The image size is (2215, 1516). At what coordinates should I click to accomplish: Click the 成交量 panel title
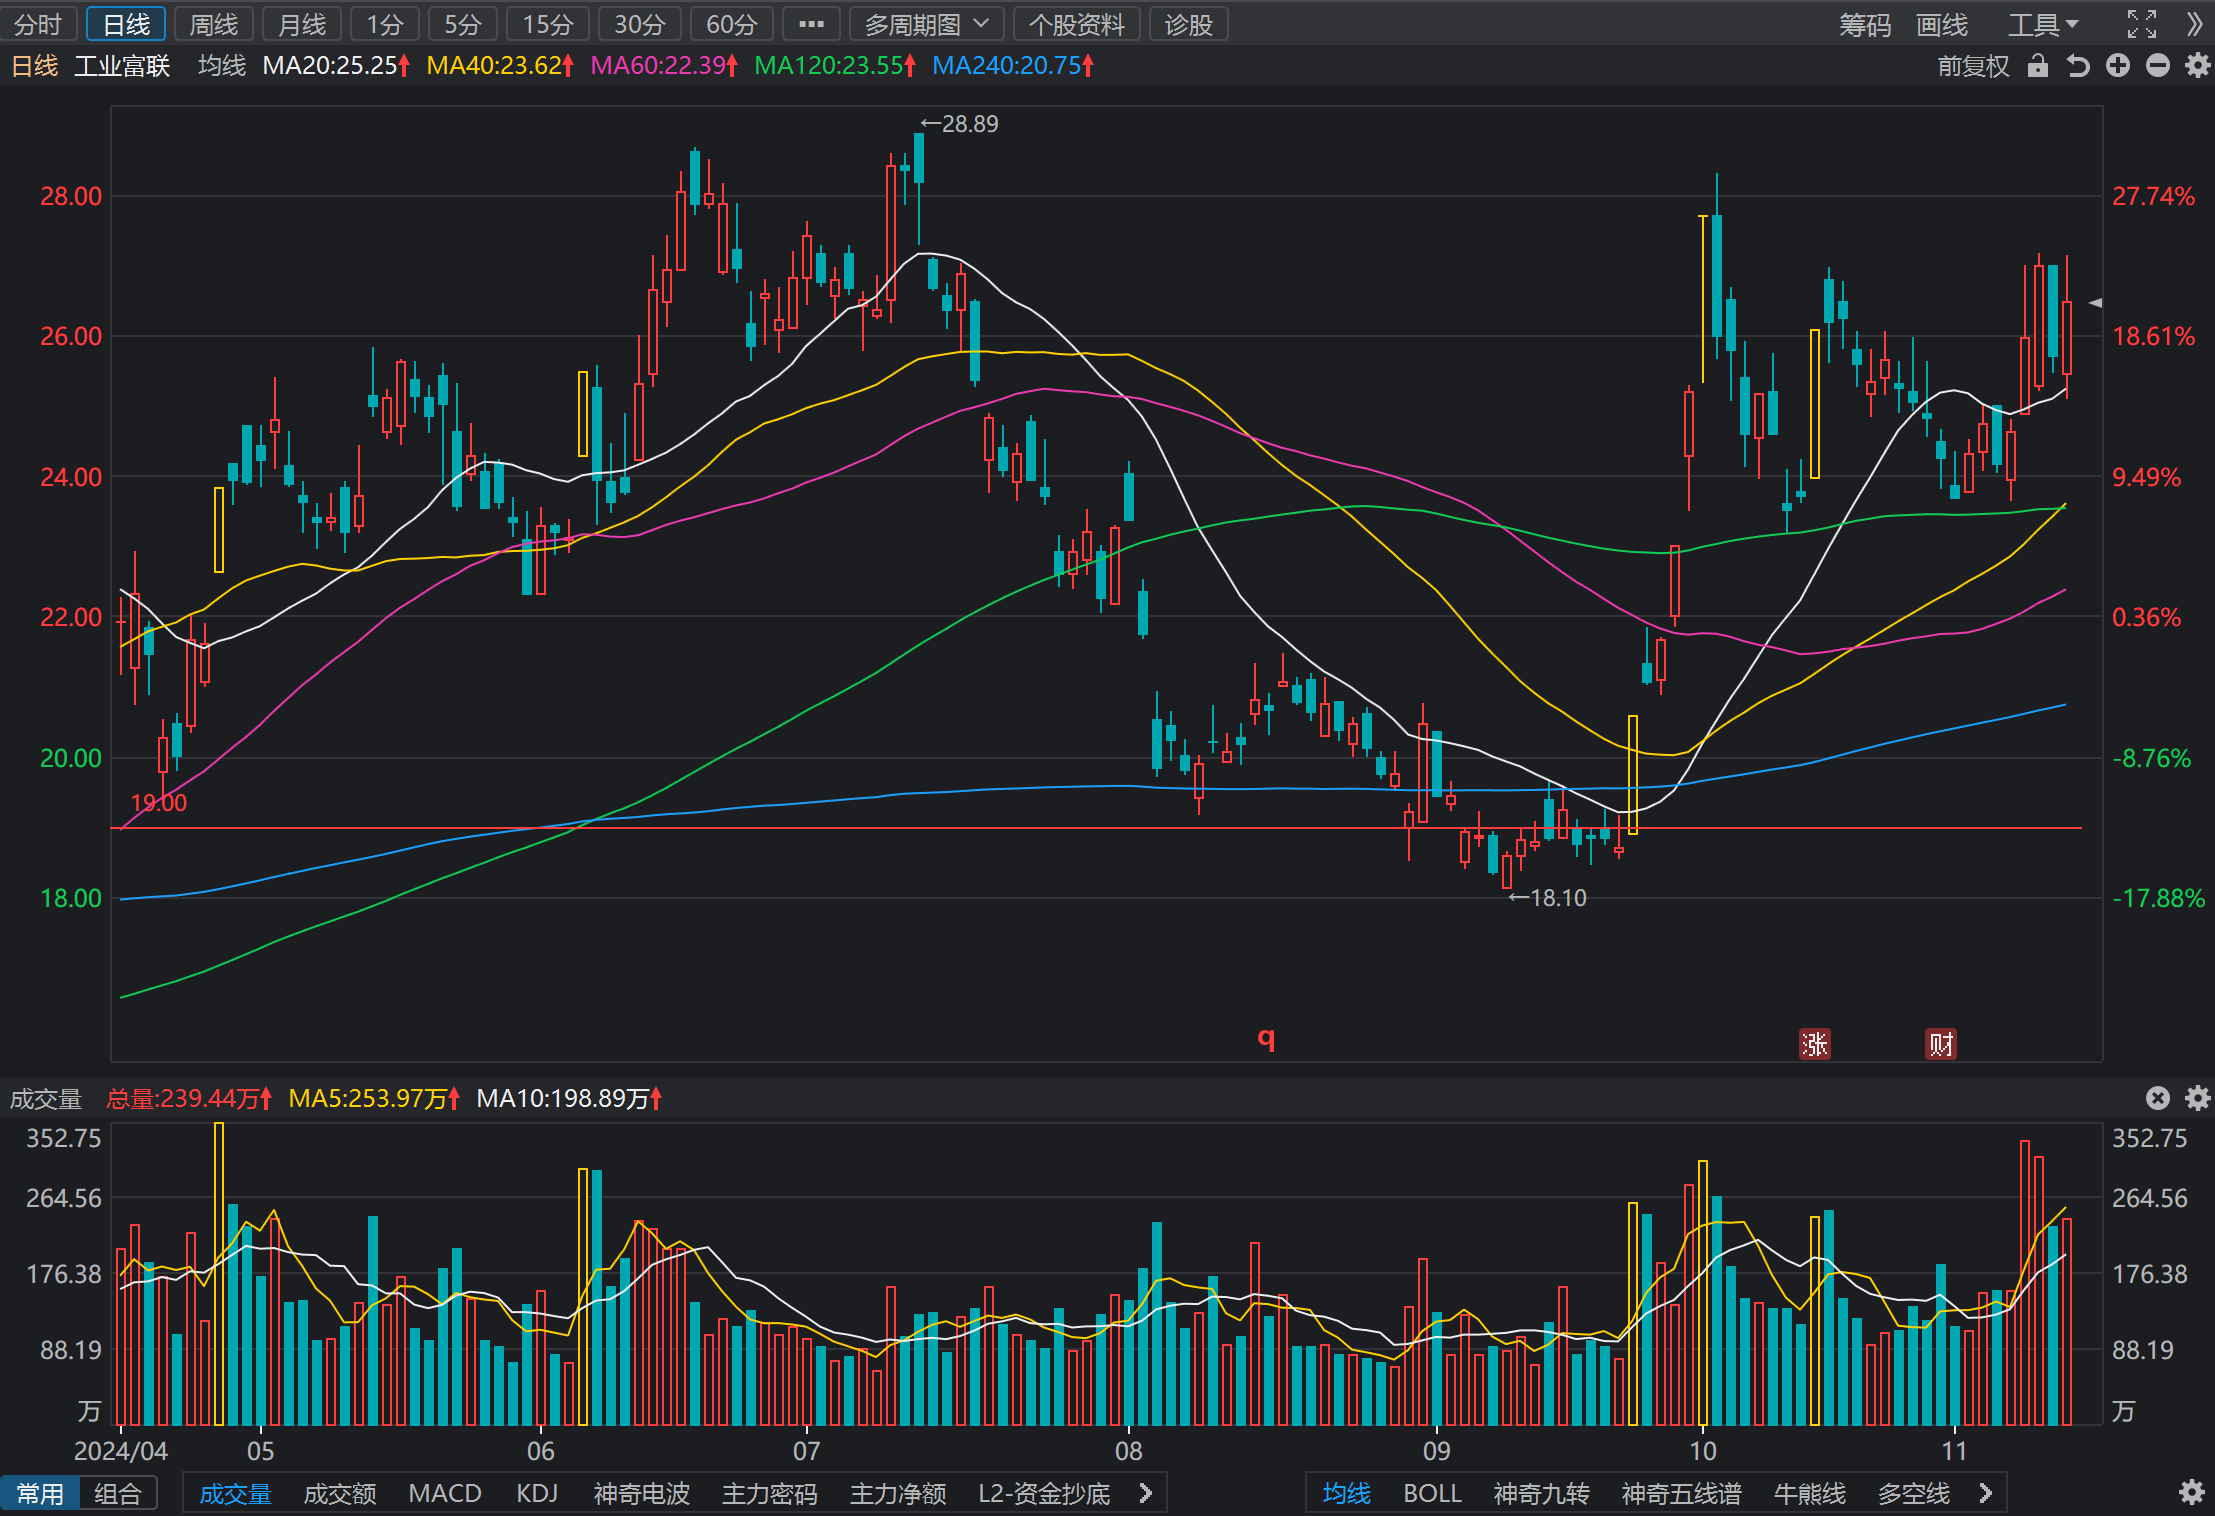pyautogui.click(x=46, y=1099)
